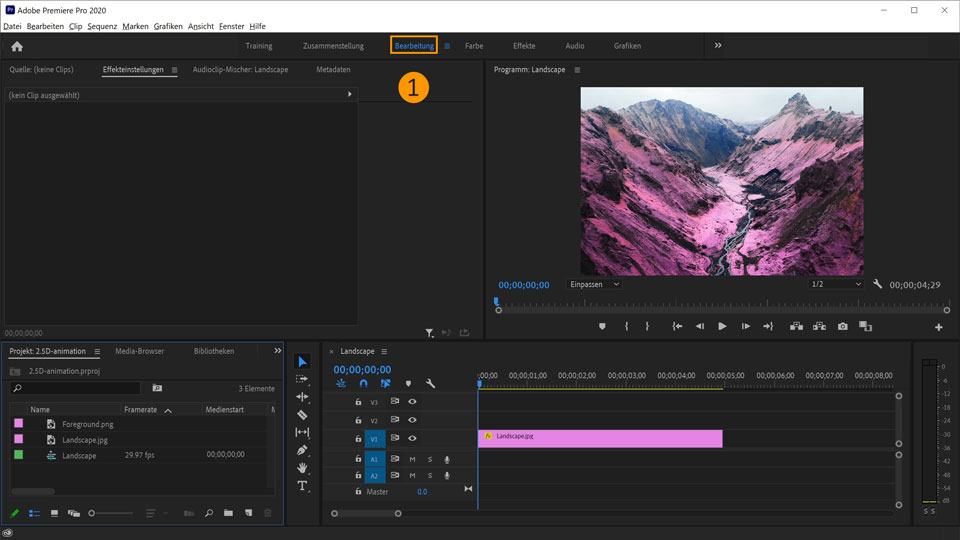This screenshot has width=960, height=540.
Task: Select the Hand tool
Action: (x=302, y=468)
